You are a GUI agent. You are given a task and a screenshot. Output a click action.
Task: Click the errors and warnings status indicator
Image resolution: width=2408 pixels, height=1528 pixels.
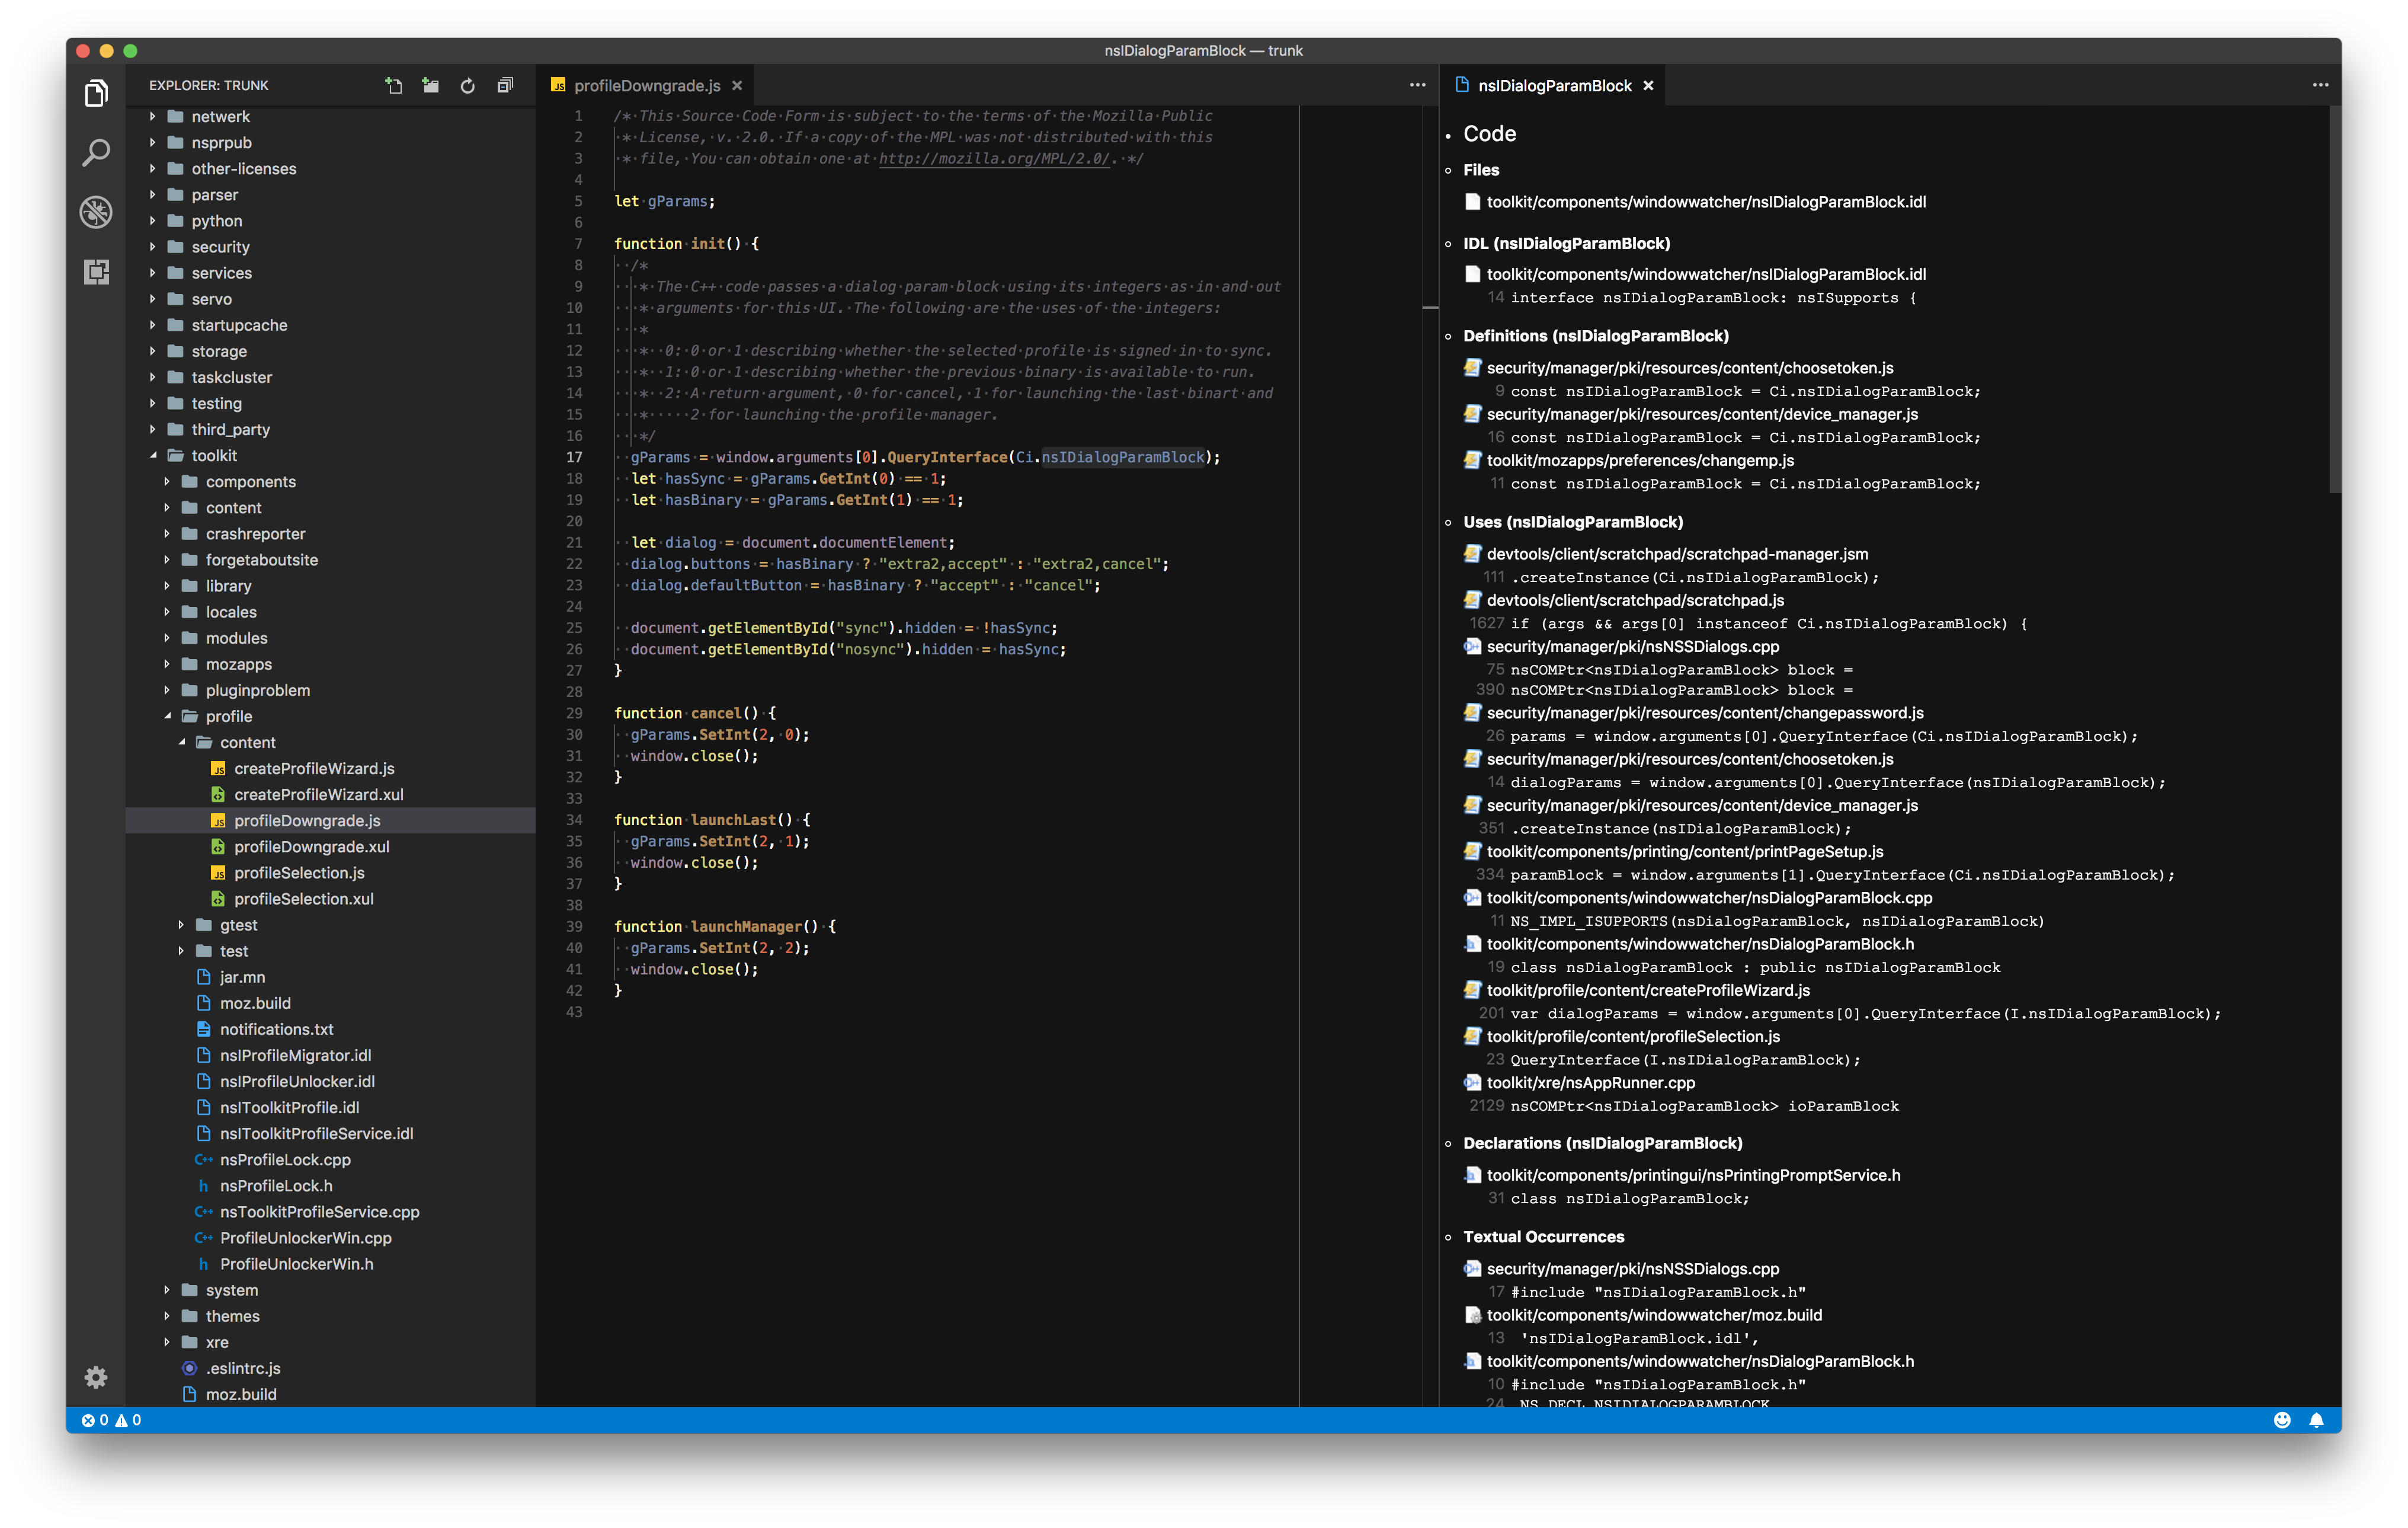coord(112,1420)
